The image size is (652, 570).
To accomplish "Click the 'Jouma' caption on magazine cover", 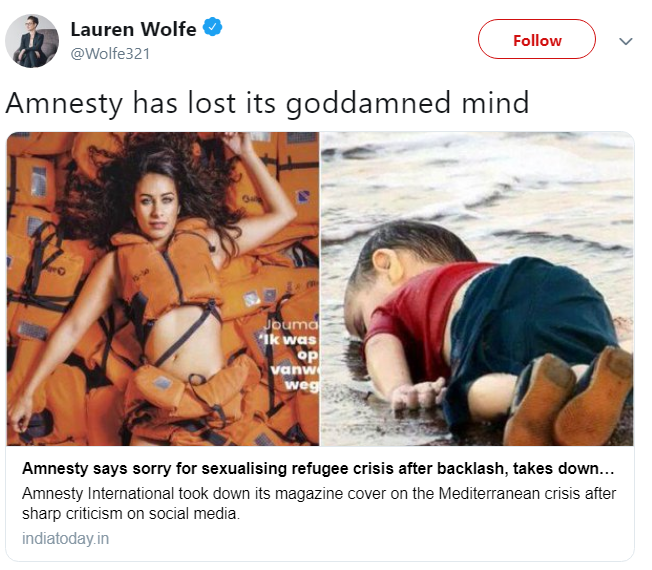I will pos(291,325).
